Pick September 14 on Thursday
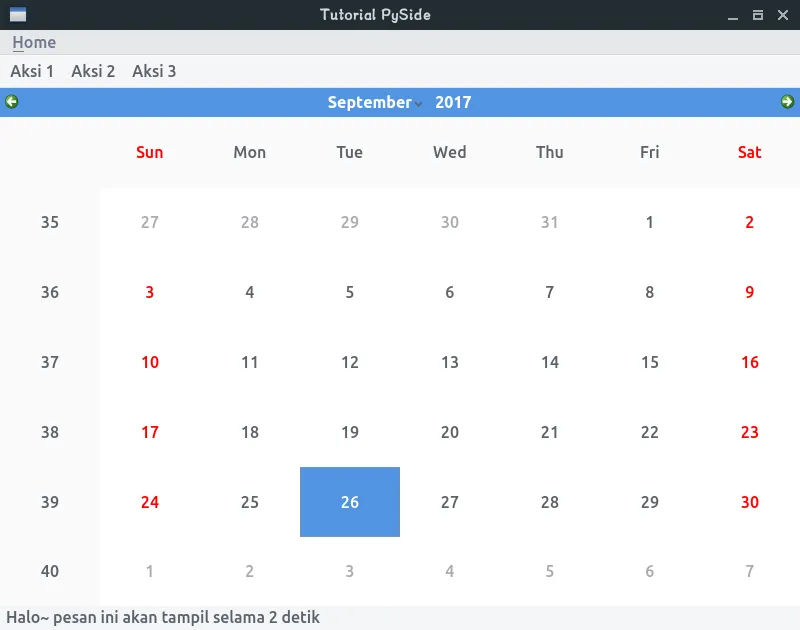The image size is (800, 630). point(549,362)
